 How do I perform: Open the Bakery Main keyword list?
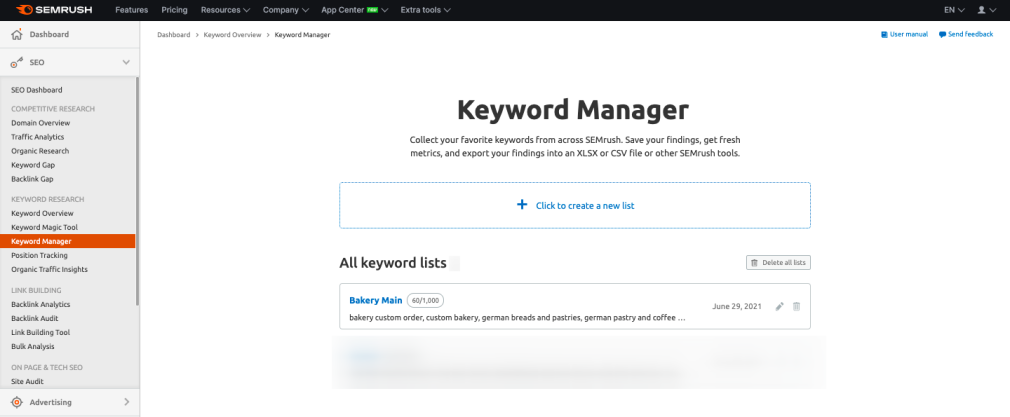[x=375, y=300]
